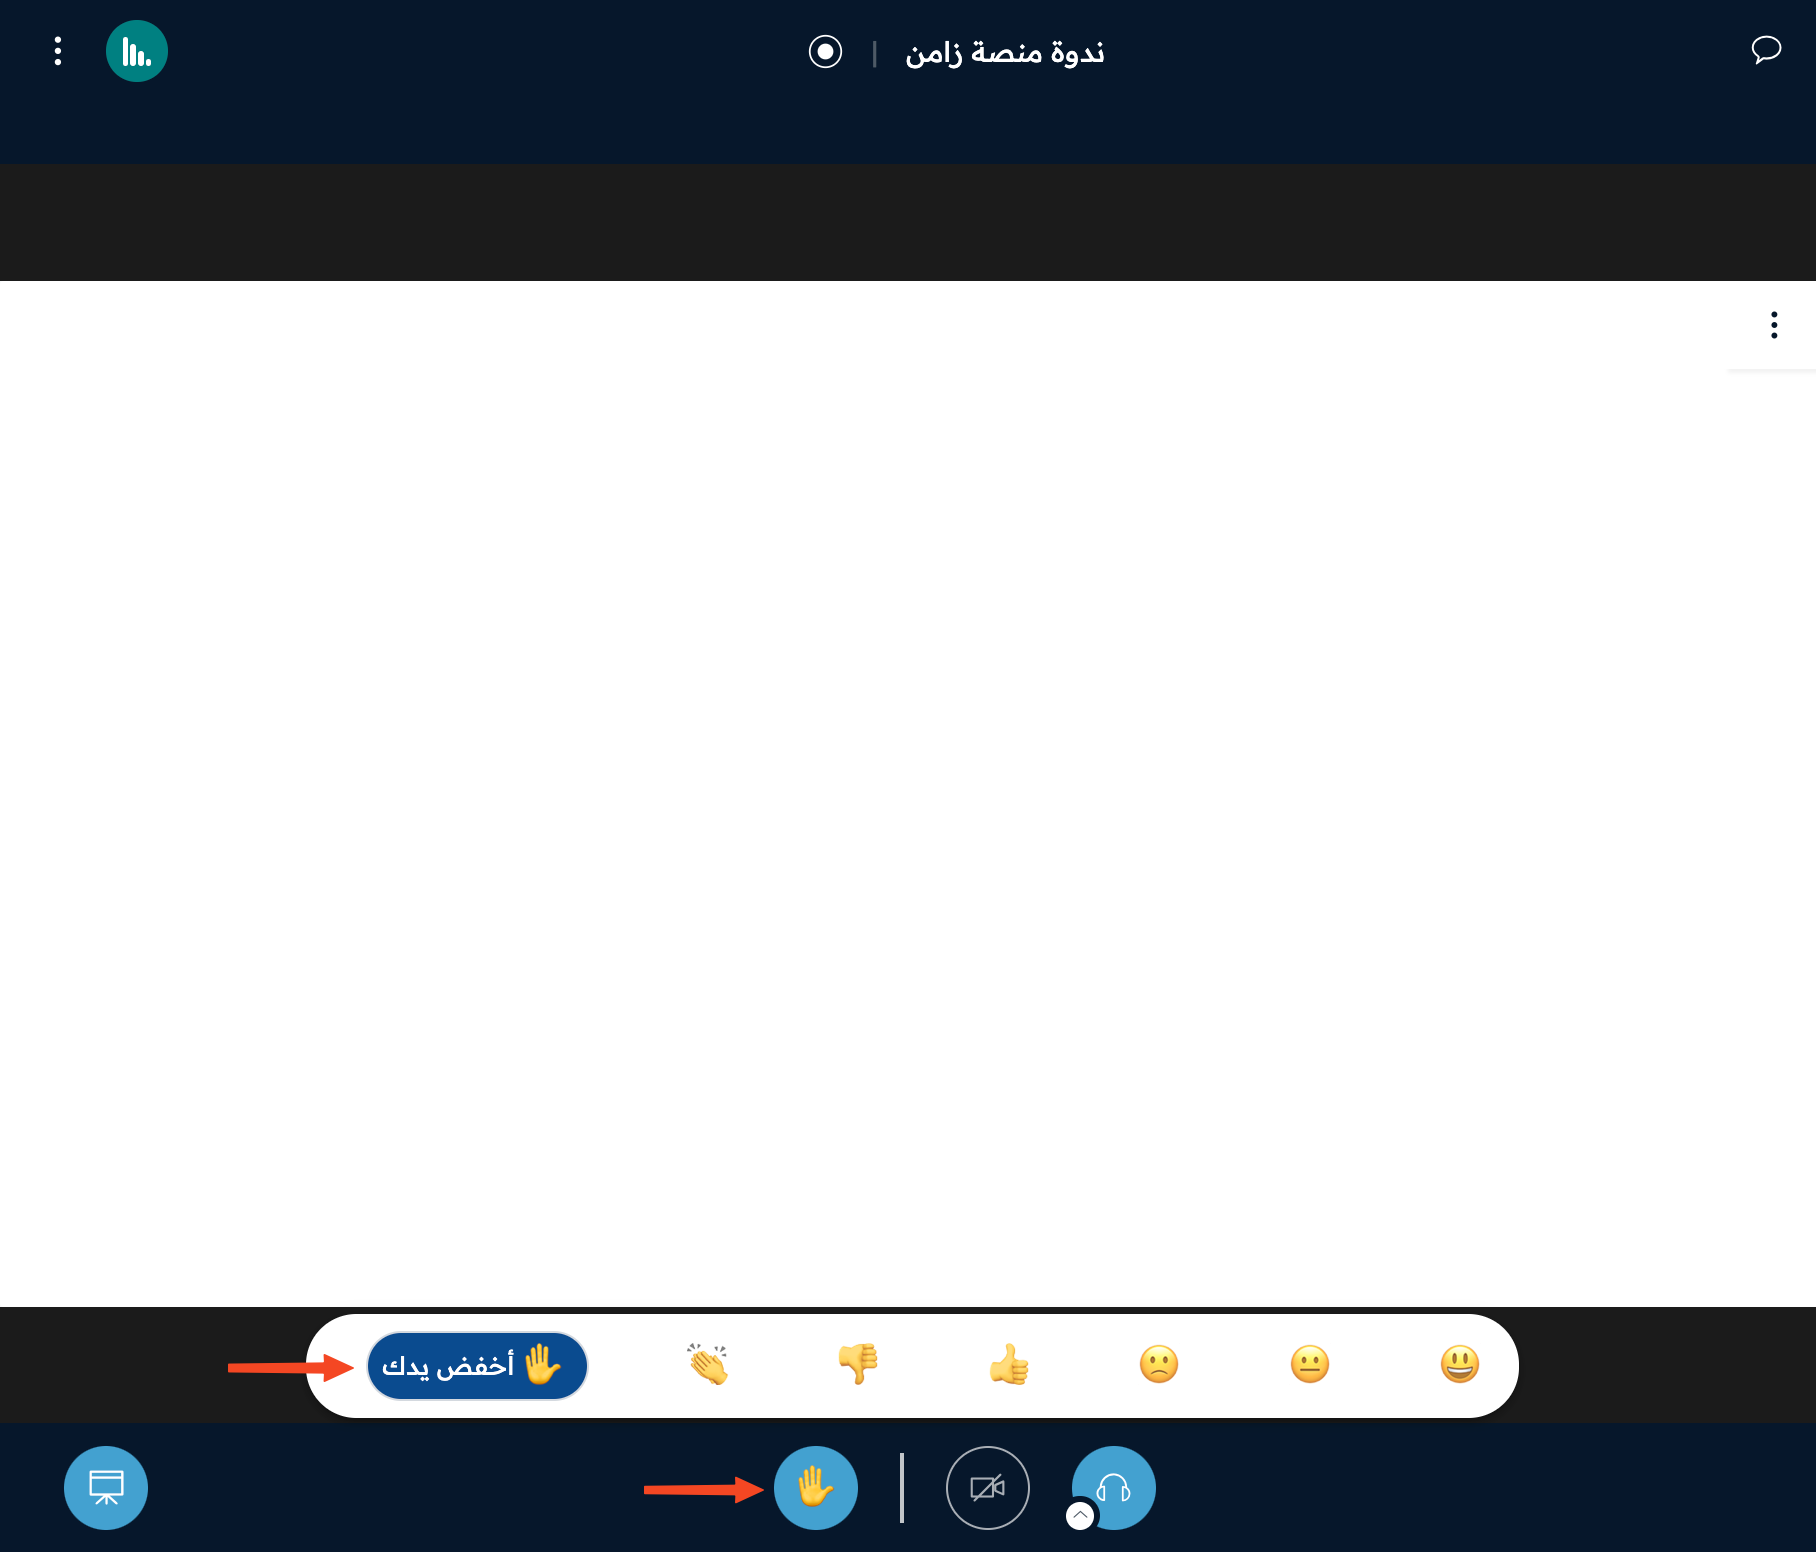Select the smiling face reaction

[x=1460, y=1364]
